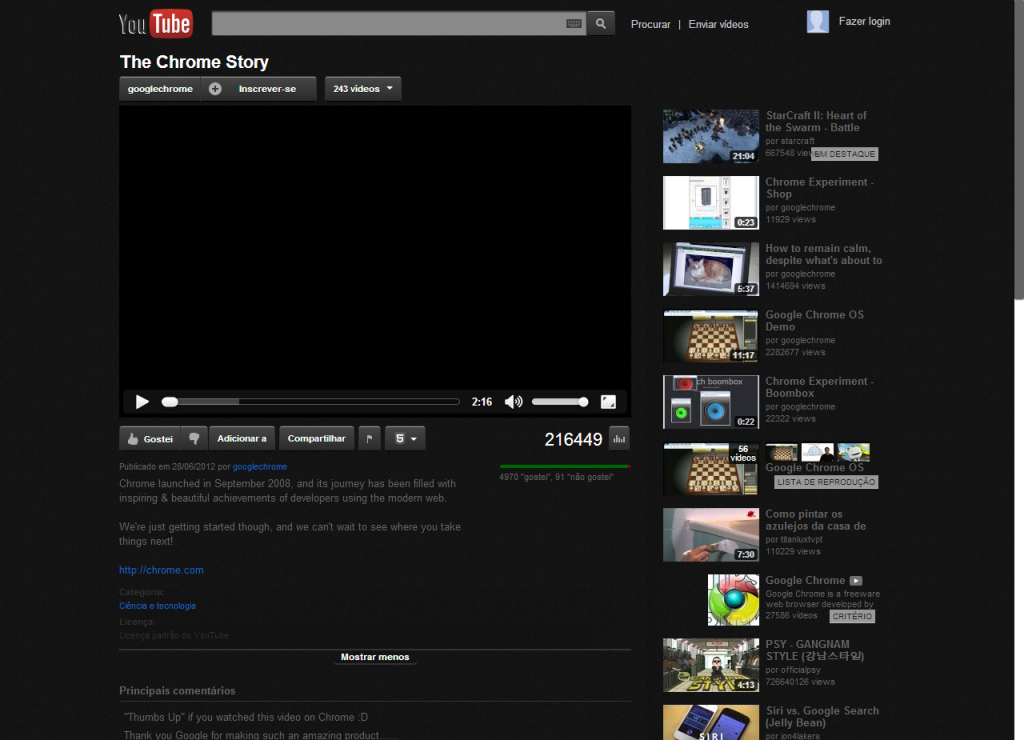Click the googlechrome author link in publish line

pyautogui.click(x=260, y=466)
